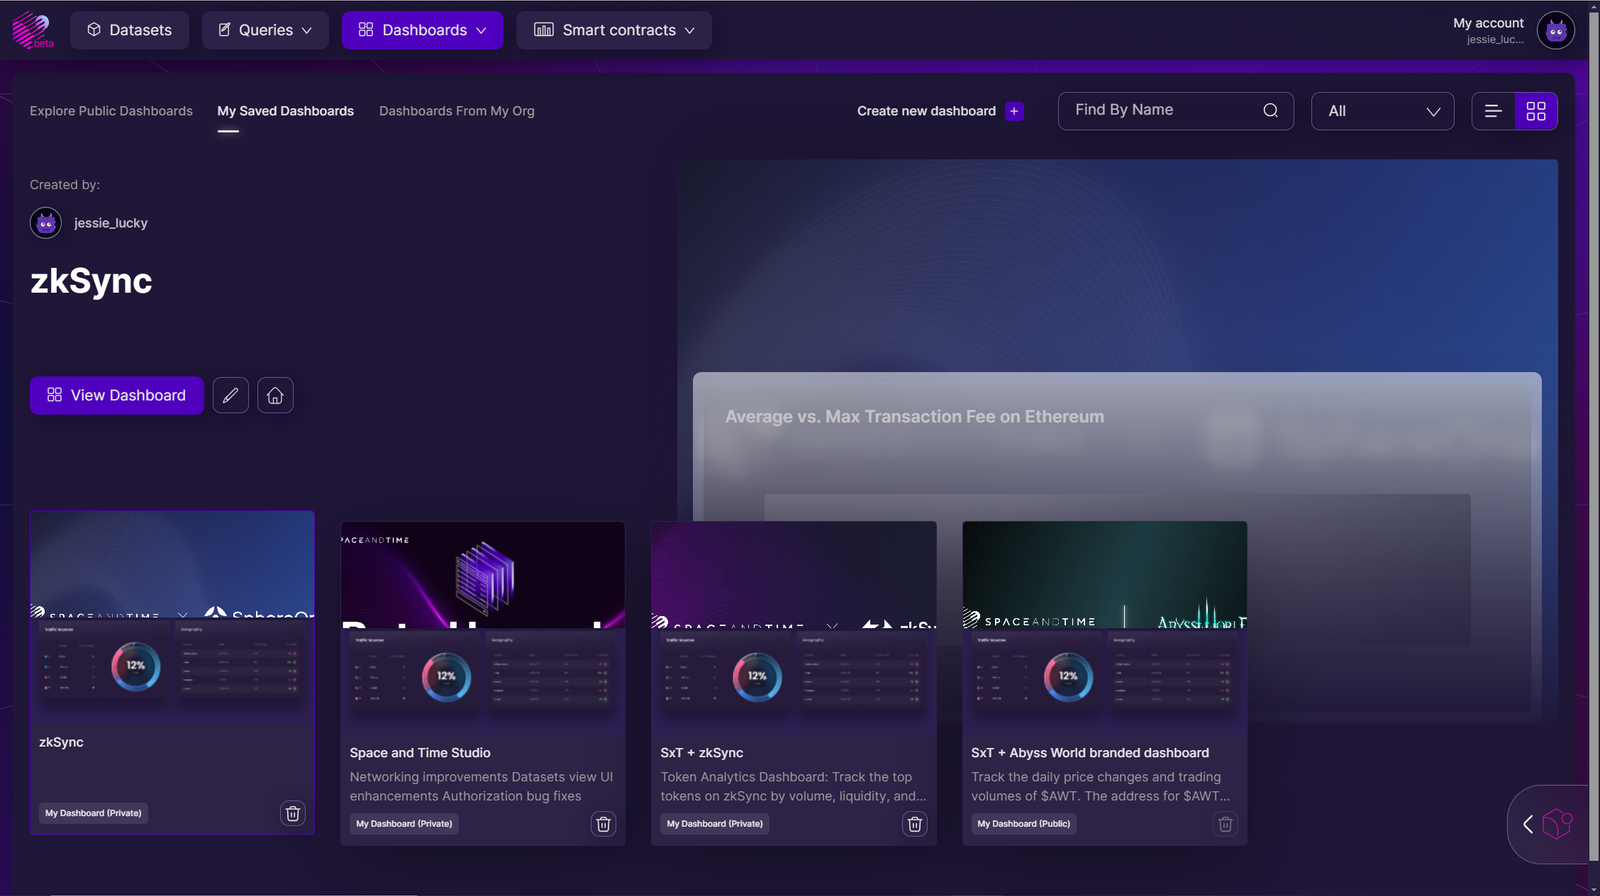Click SxT + Abyss World branded dashboard title

coord(1090,753)
